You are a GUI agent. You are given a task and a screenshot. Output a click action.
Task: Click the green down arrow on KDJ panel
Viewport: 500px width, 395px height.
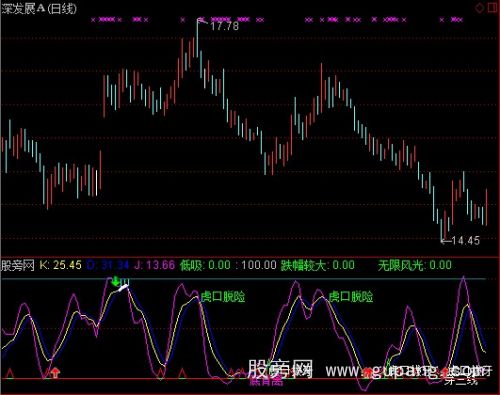tap(115, 281)
